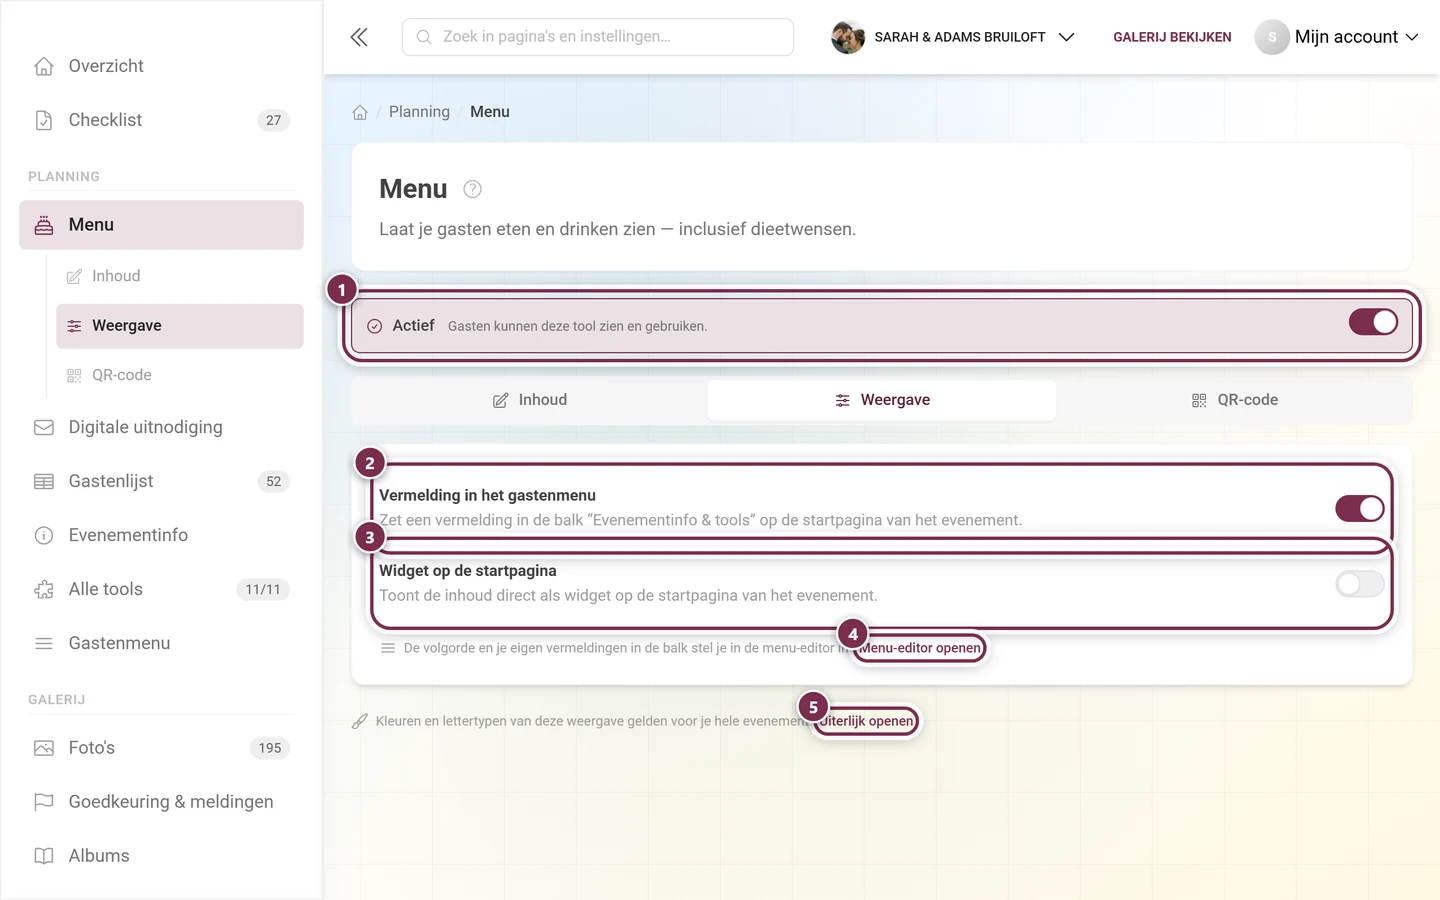The width and height of the screenshot is (1440, 900).
Task: Click the Checklist document icon in sidebar
Action: tap(44, 120)
